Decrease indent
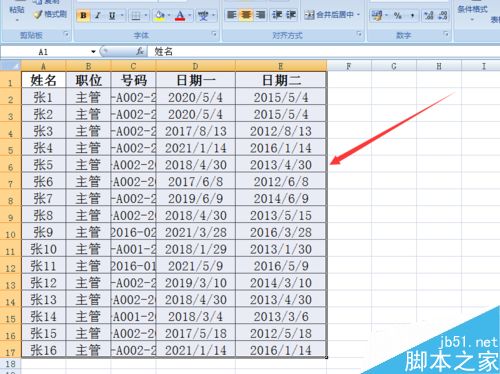This screenshot has height=374, width=500. pos(277,15)
